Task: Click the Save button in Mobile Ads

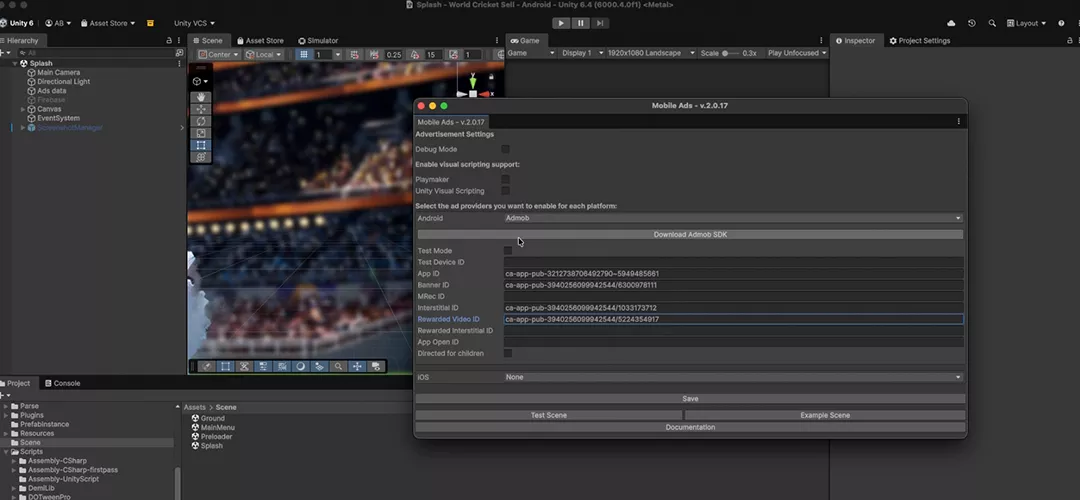Action: click(690, 398)
